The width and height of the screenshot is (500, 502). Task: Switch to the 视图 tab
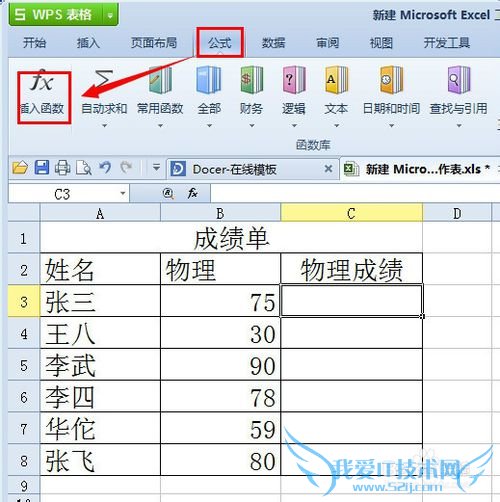pyautogui.click(x=381, y=43)
